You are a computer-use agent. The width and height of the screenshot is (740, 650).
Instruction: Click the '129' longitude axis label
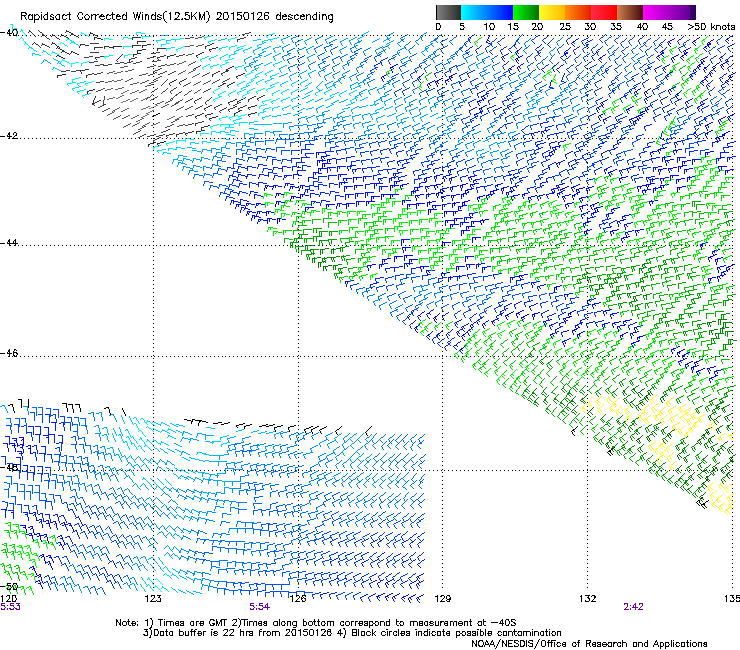click(x=442, y=599)
